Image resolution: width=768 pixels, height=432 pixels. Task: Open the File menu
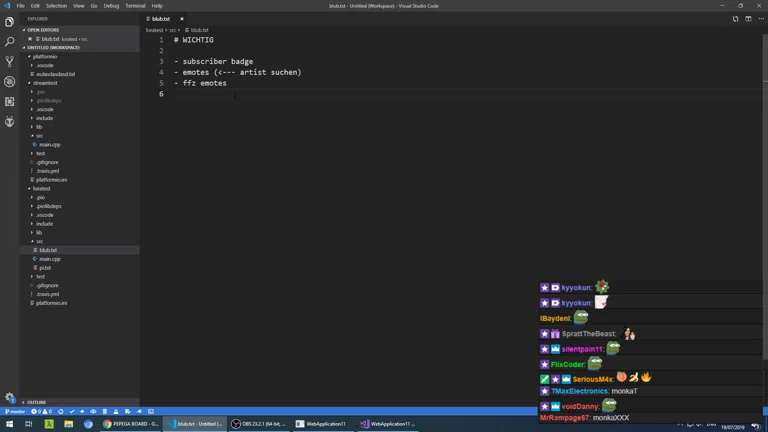(x=21, y=6)
